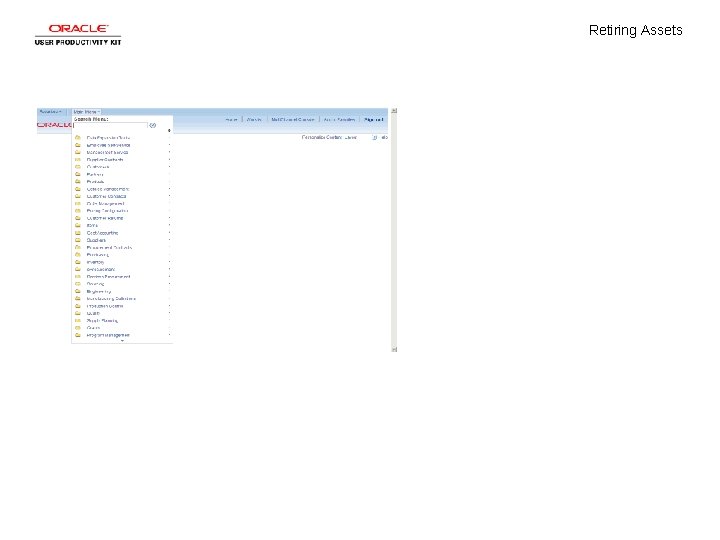This screenshot has height=540, width=720.
Task: Select Purchasing menu item
Action: [98, 255]
